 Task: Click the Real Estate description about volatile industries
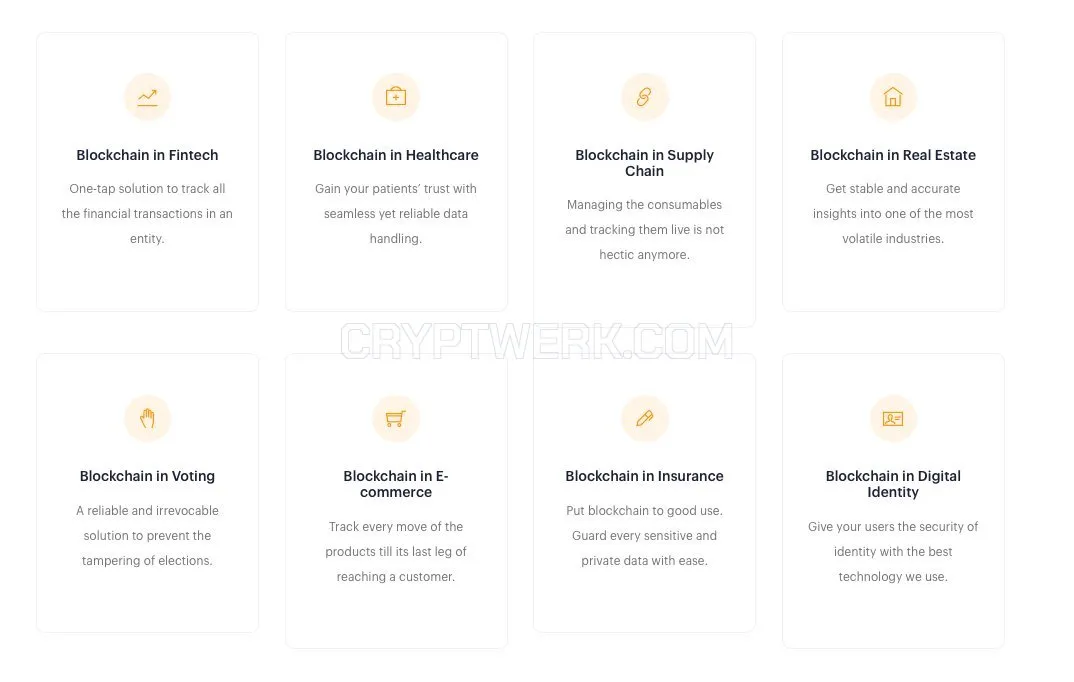(x=893, y=214)
